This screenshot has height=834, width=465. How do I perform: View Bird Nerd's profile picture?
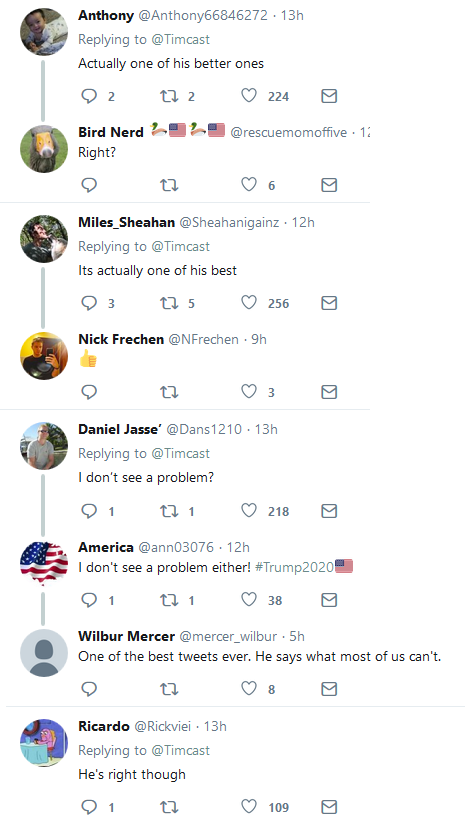[44, 149]
